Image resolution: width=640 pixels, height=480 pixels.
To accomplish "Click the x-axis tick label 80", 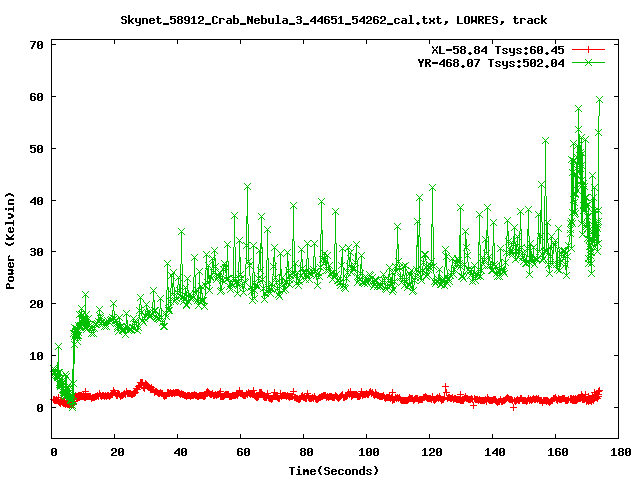I will (306, 452).
